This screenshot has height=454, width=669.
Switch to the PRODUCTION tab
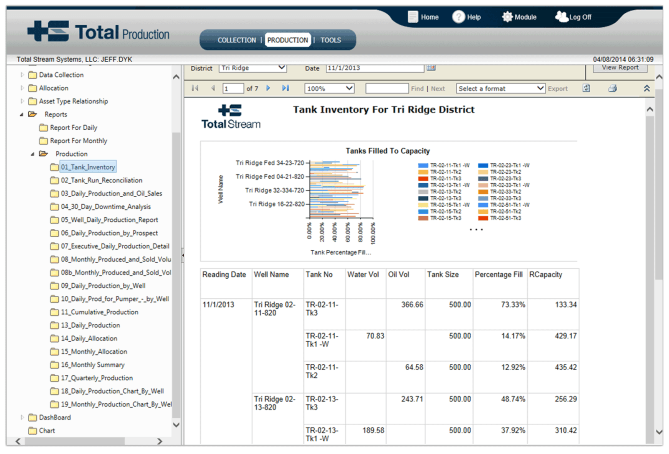click(x=288, y=40)
